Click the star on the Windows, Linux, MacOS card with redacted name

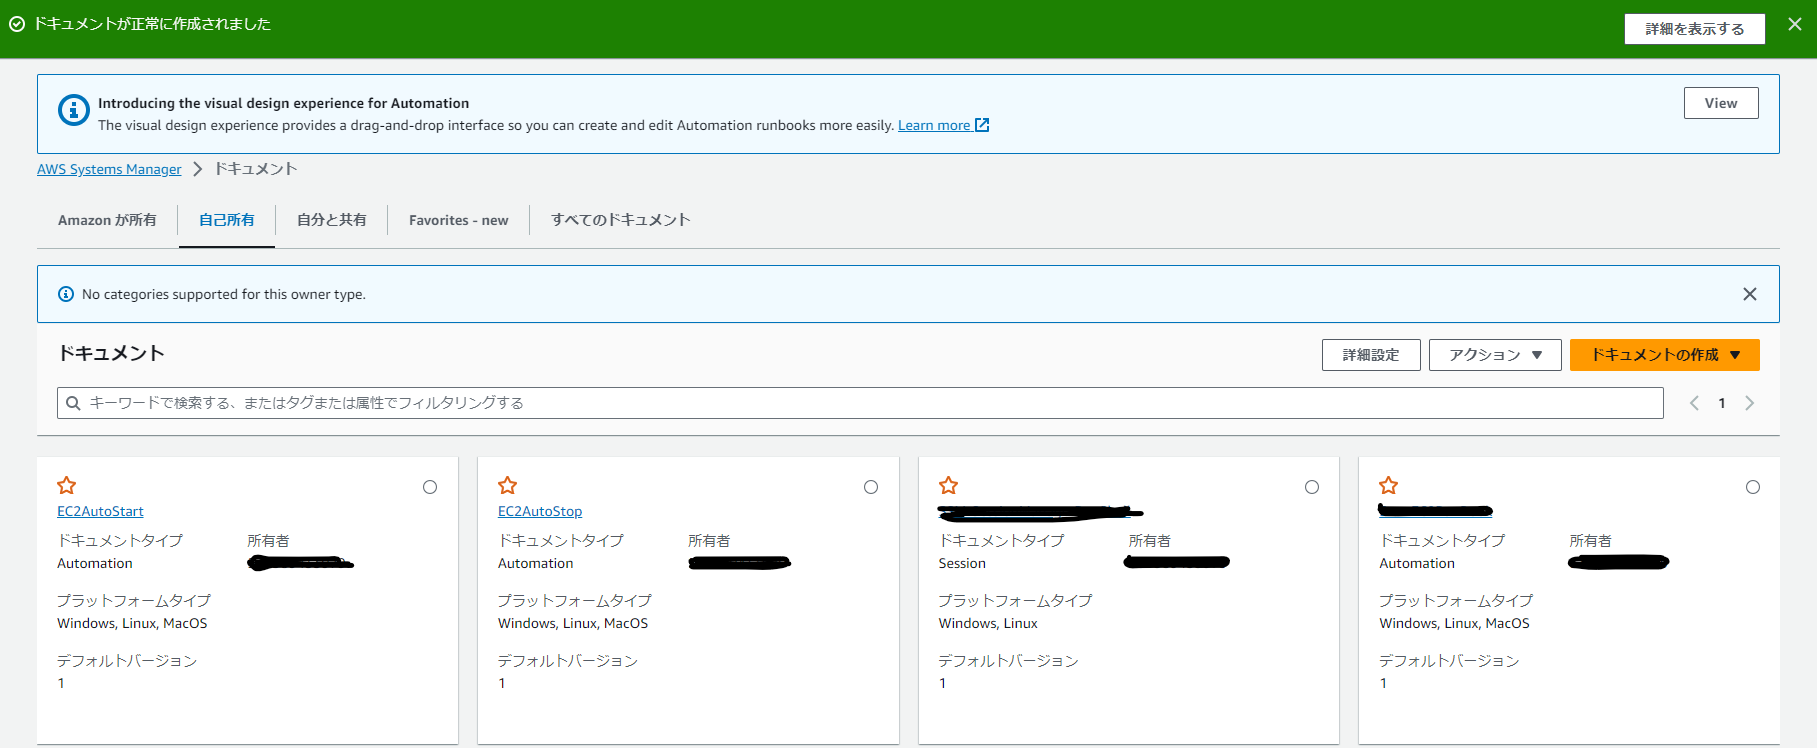coord(1389,485)
